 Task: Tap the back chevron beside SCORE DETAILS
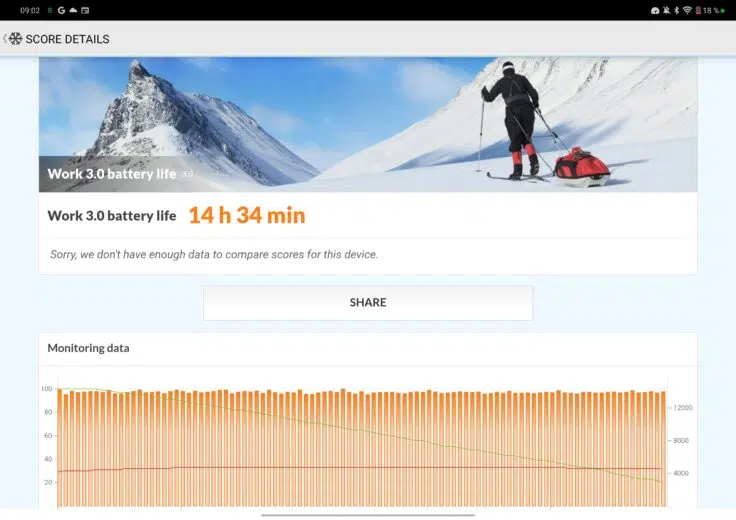tap(5, 39)
